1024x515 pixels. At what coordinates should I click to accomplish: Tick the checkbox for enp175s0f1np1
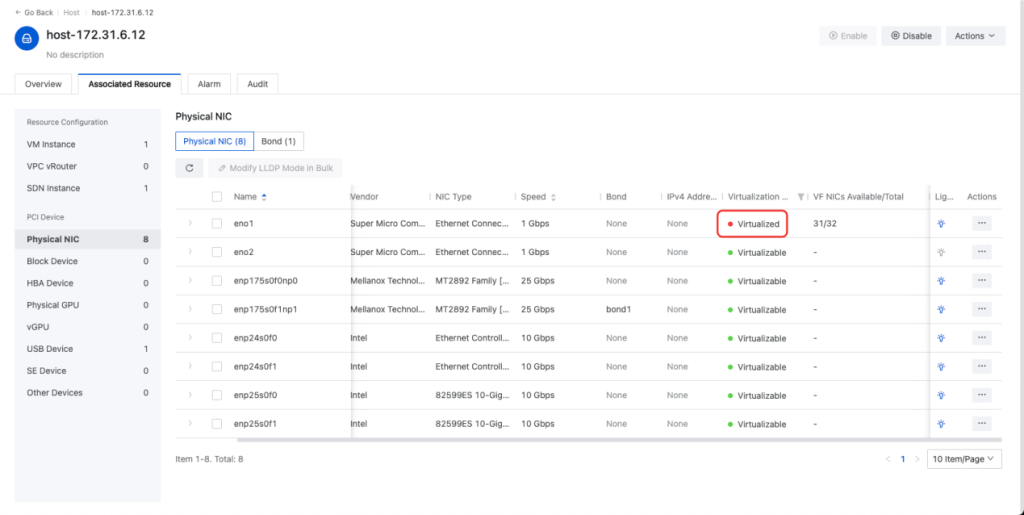point(217,310)
